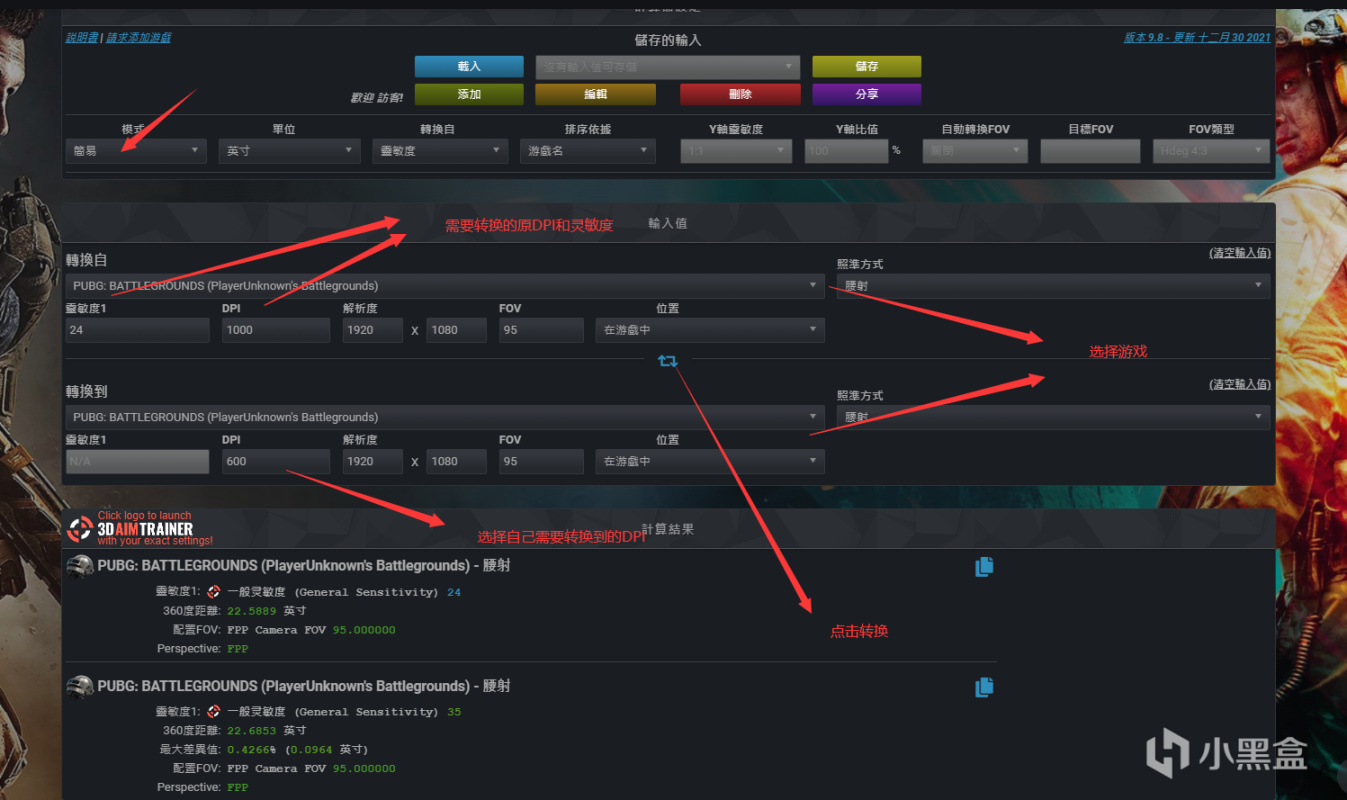This screenshot has height=800, width=1347.
Task: Open the 轉換自 game dropdown for PUBG
Action: [445, 286]
